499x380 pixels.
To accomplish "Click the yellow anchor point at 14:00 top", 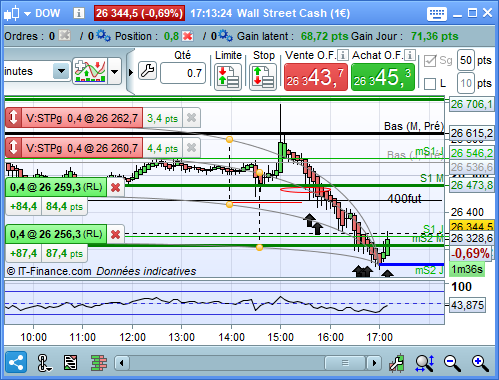I will click(229, 139).
